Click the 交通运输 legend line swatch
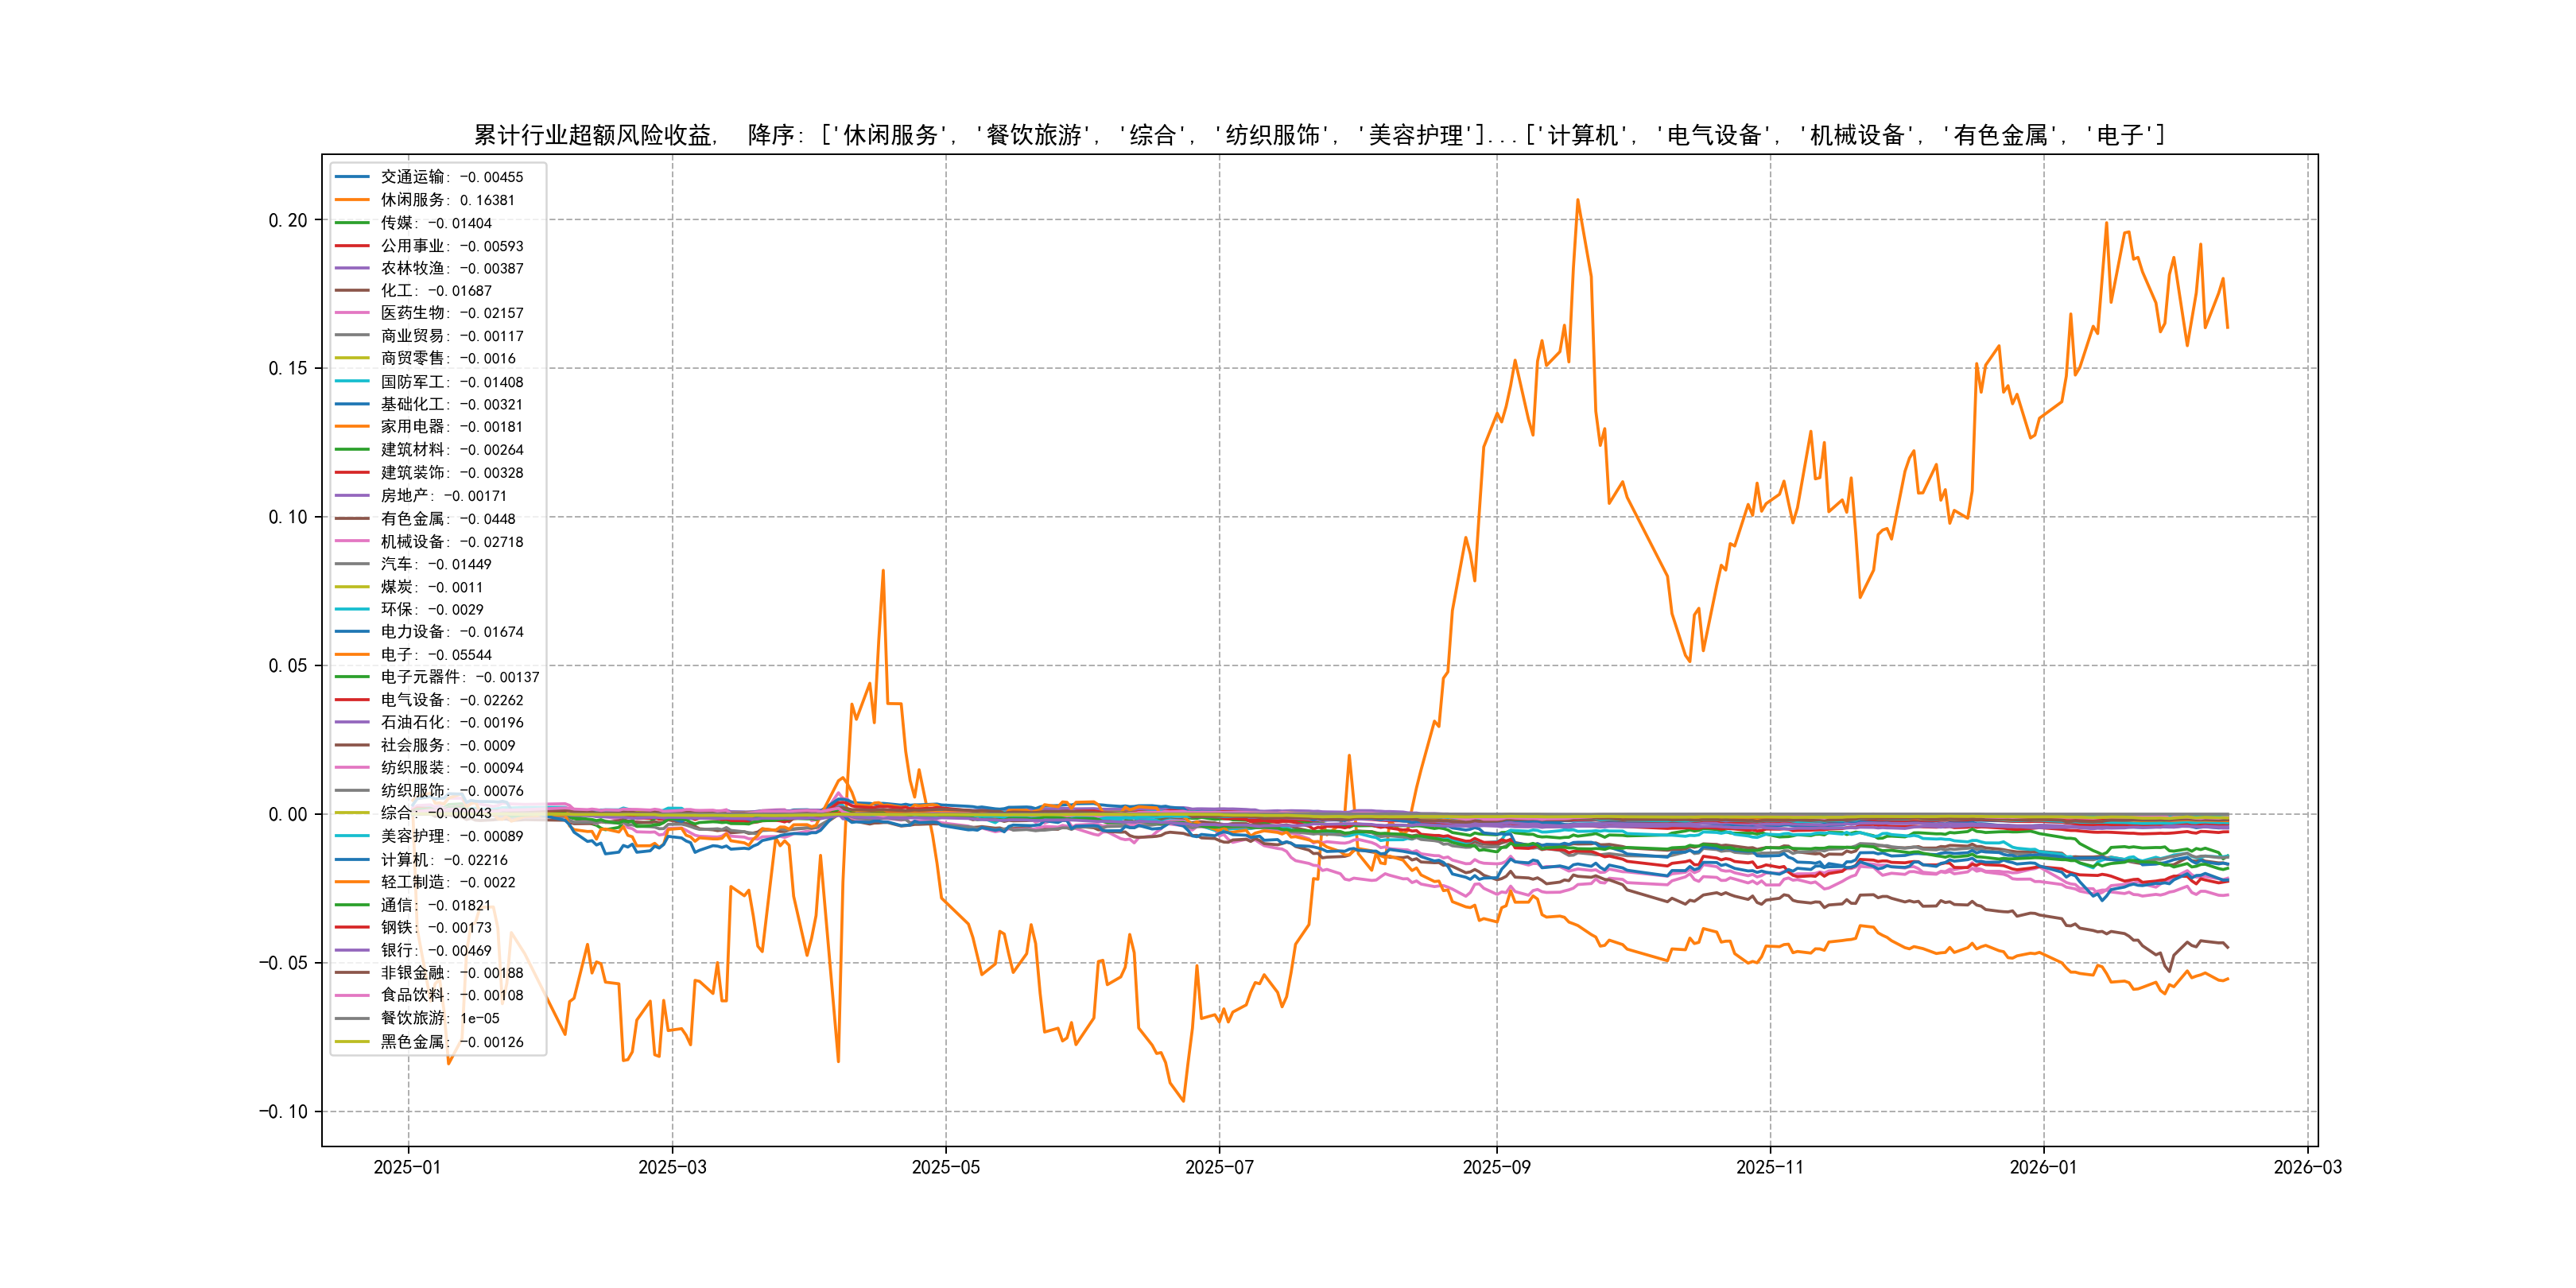The image size is (2576, 1288). tap(352, 177)
